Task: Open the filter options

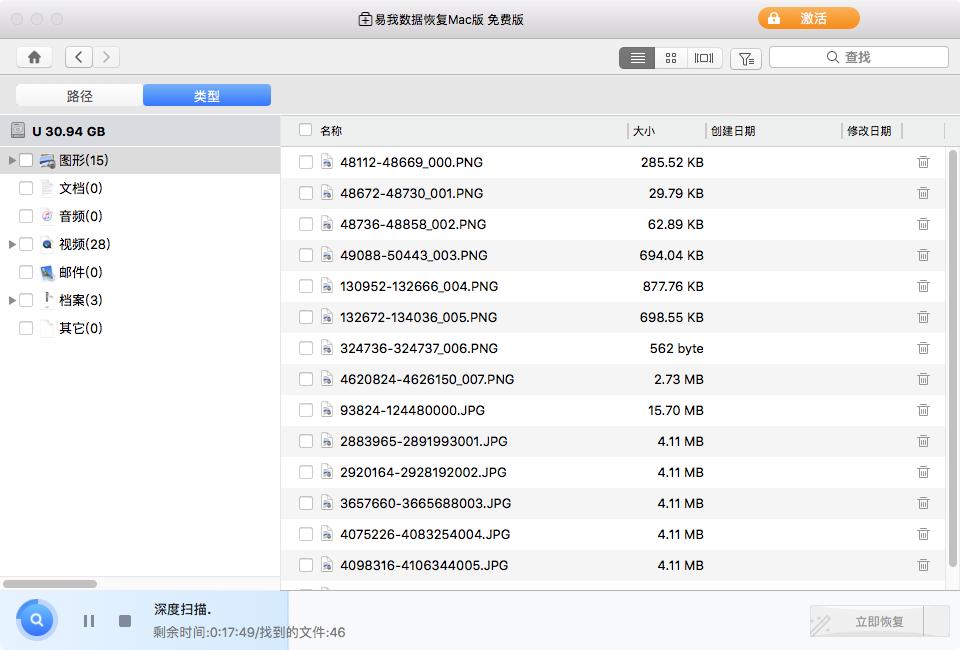Action: pos(745,58)
